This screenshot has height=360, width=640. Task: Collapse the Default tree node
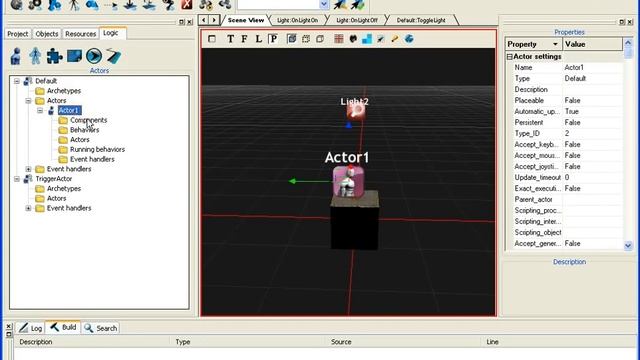[17, 81]
